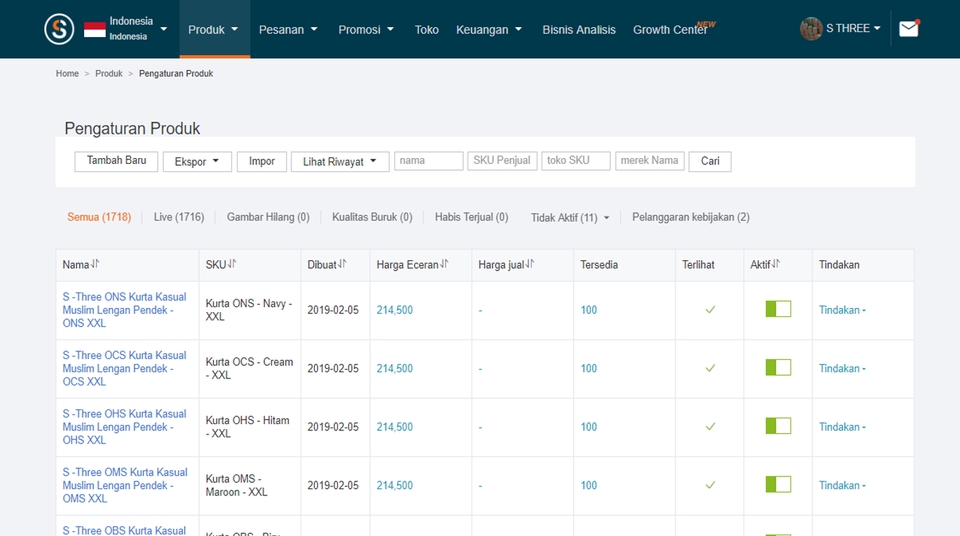960x536 pixels.
Task: Select the Gambar Hilang (0) tab
Action: [x=268, y=217]
